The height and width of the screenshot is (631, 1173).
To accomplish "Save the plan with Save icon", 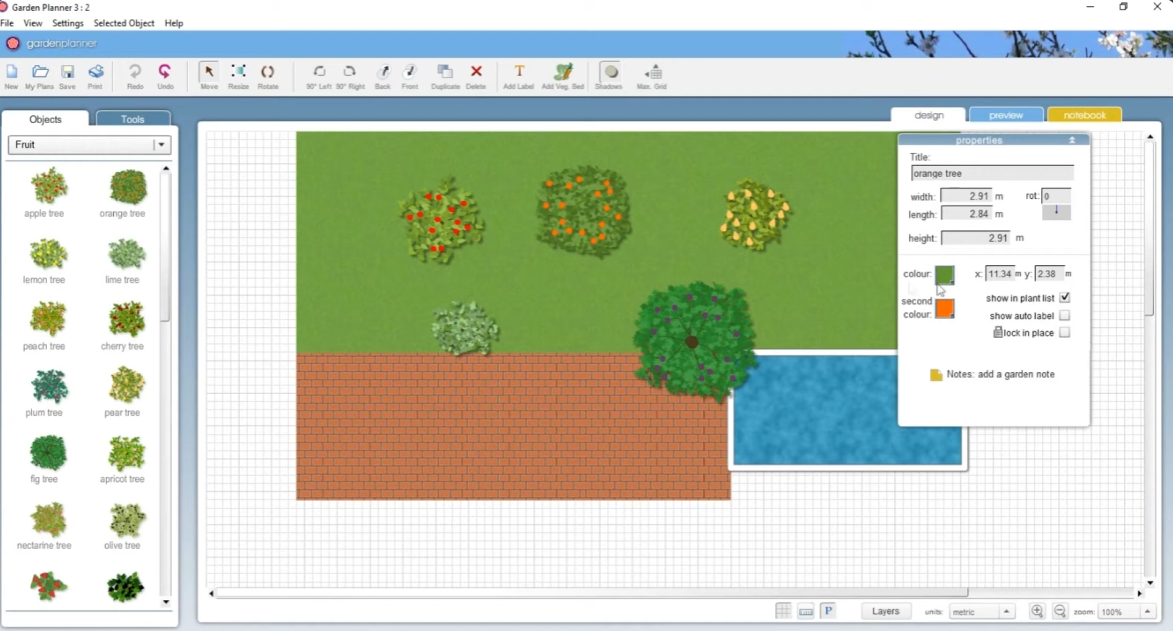I will pyautogui.click(x=67, y=73).
